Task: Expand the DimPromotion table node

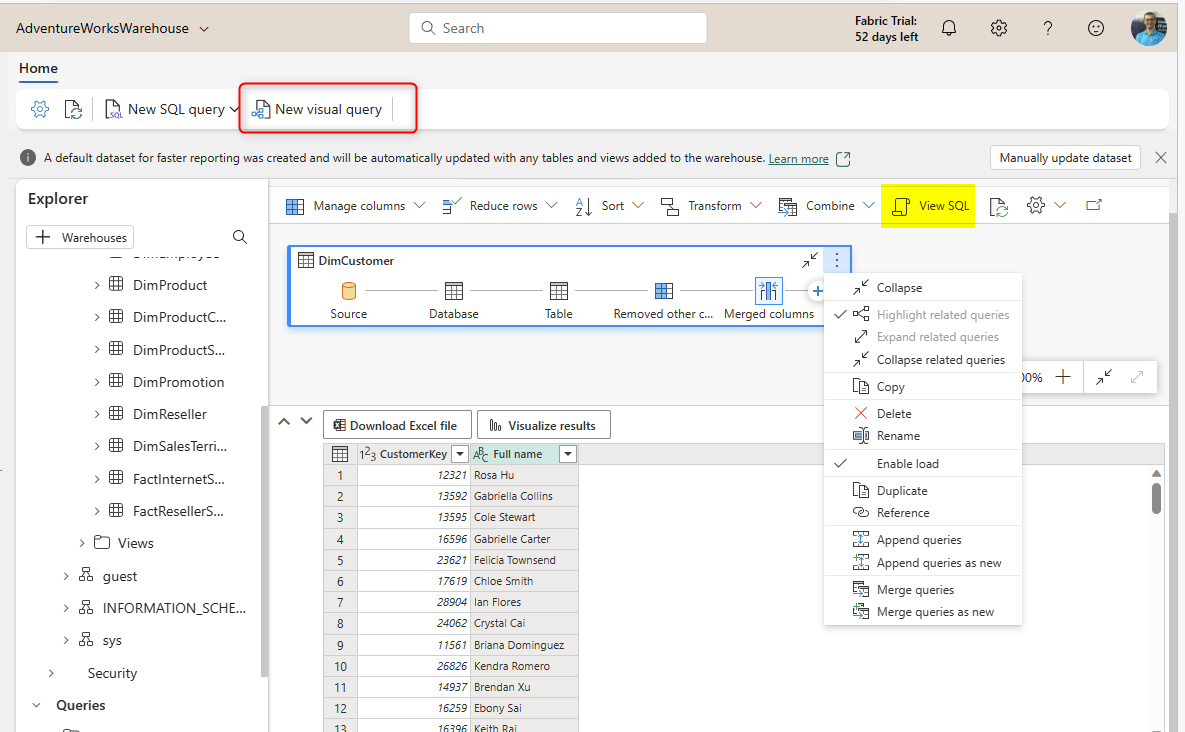Action: [97, 382]
